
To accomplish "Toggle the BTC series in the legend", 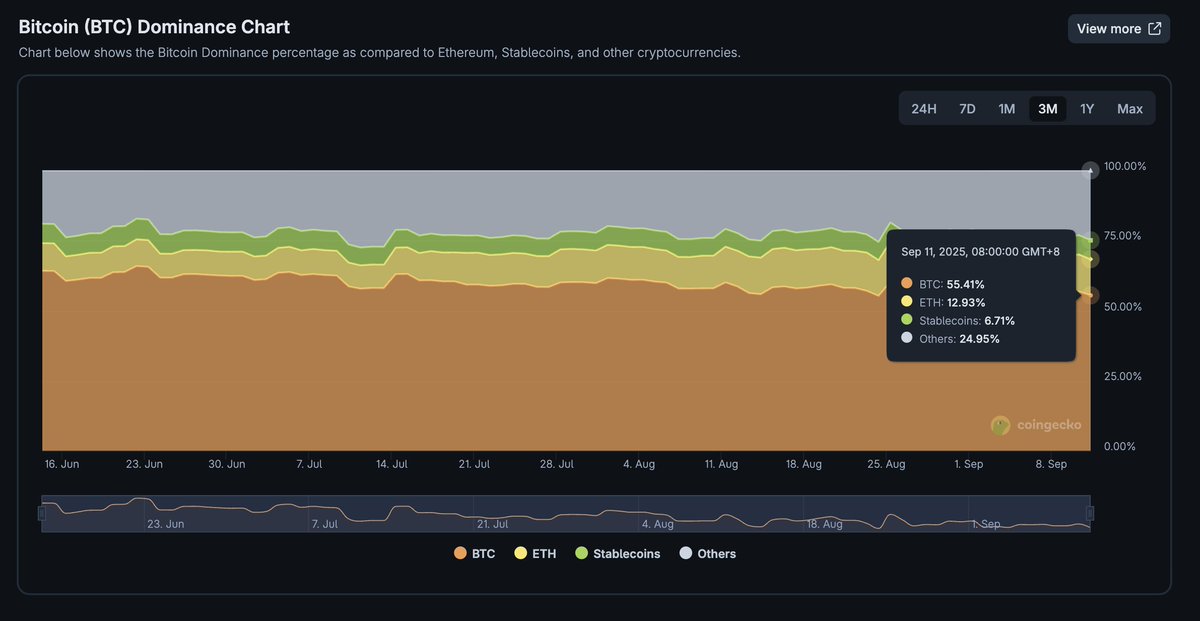I will point(474,553).
